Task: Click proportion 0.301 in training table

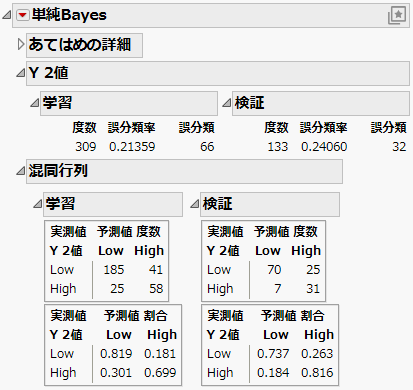Action: [116, 373]
